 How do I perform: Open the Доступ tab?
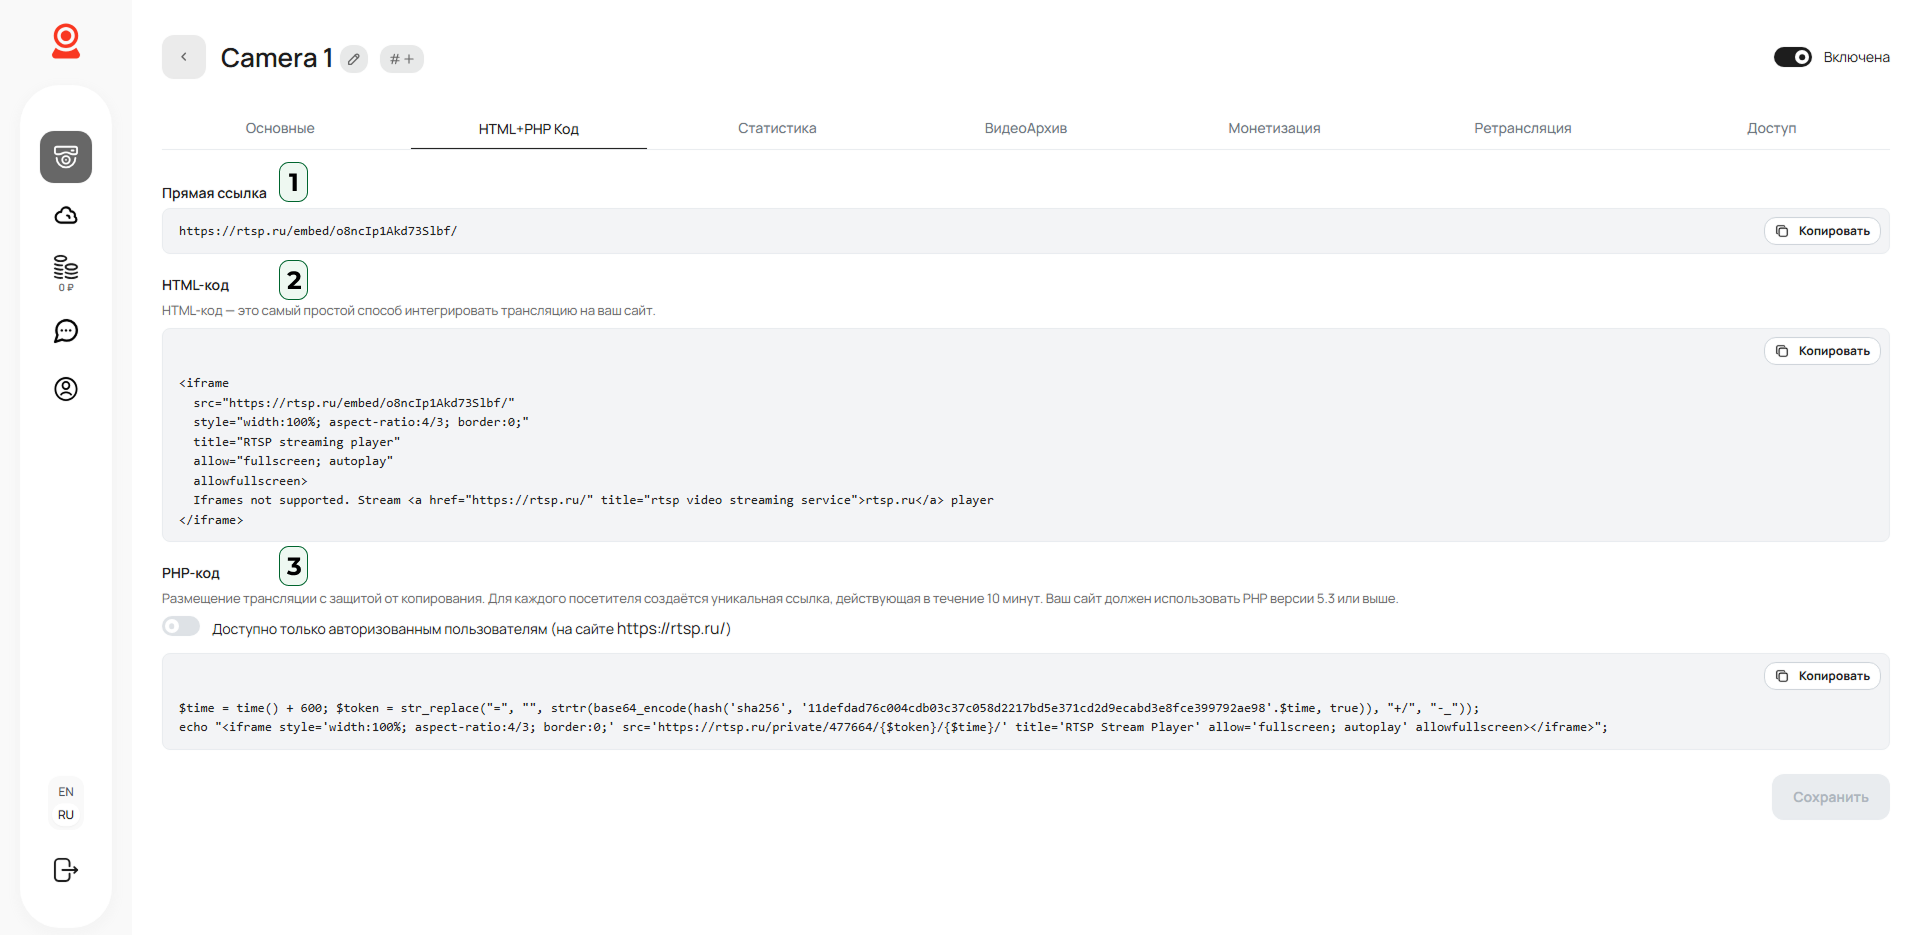(x=1771, y=128)
